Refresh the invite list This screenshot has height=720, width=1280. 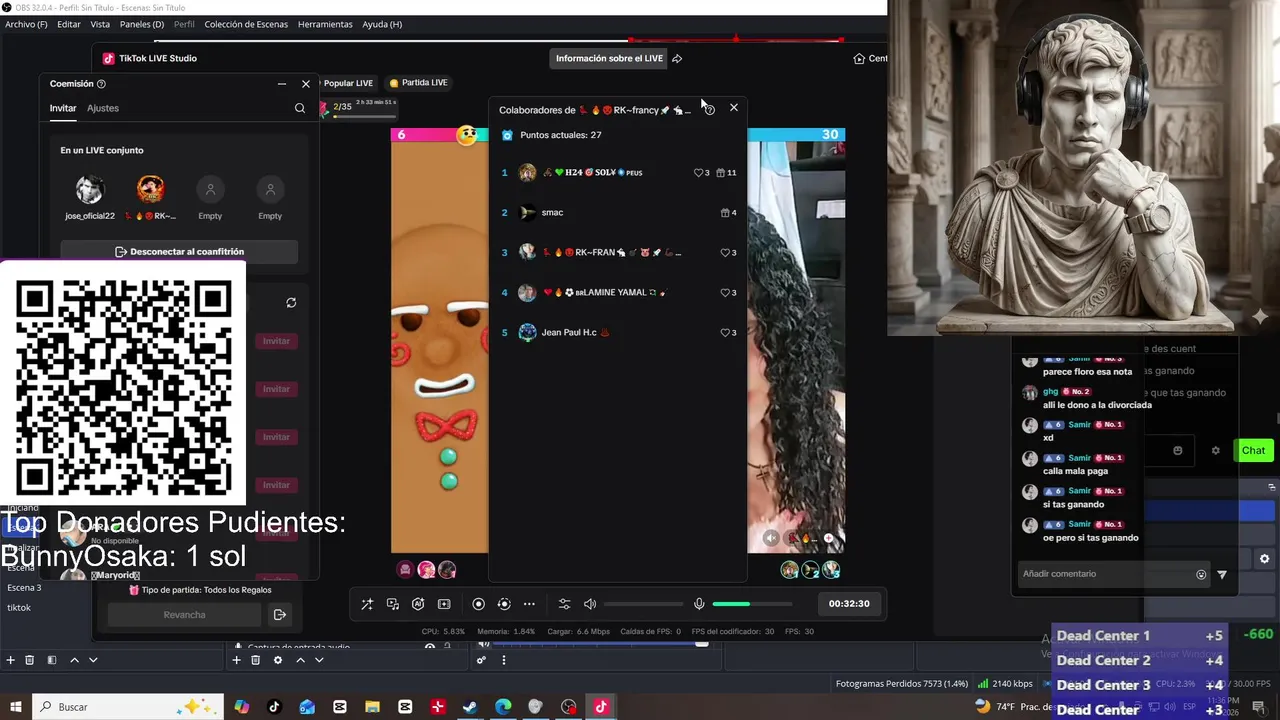291,303
